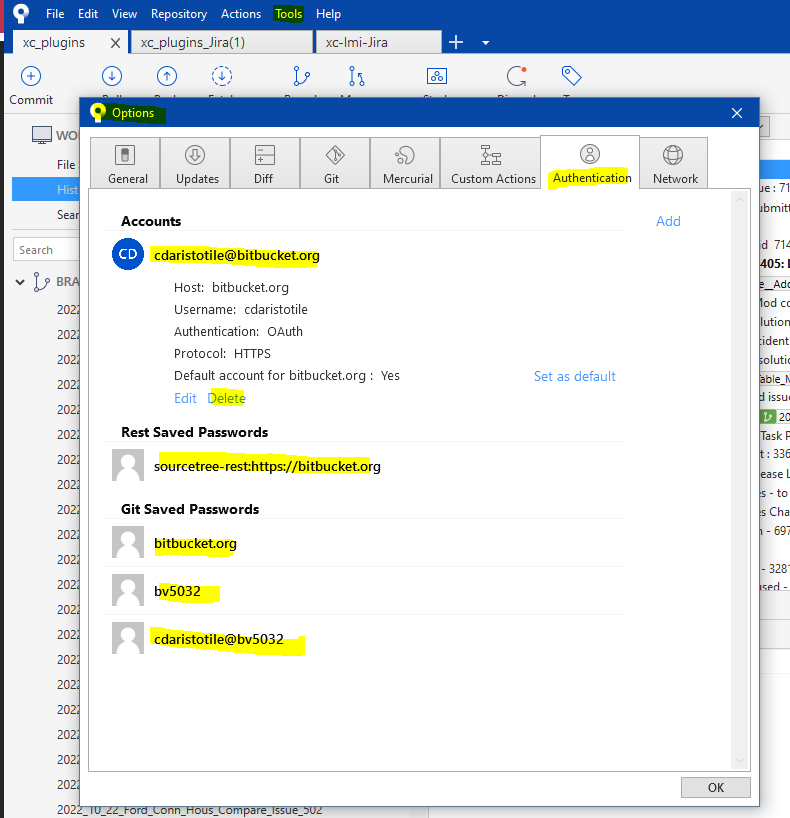Select the Search sidebar item under History
The width and height of the screenshot is (790, 818).
pos(68,215)
